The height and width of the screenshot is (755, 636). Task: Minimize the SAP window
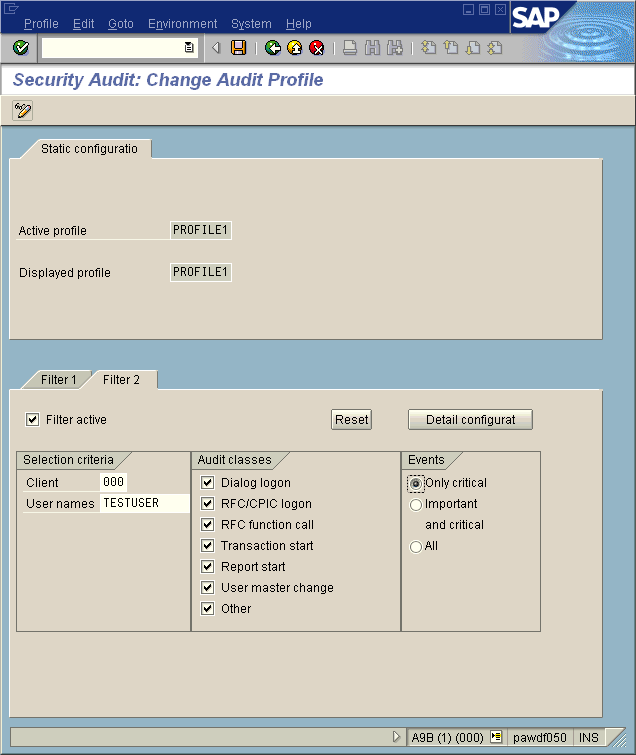(468, 10)
